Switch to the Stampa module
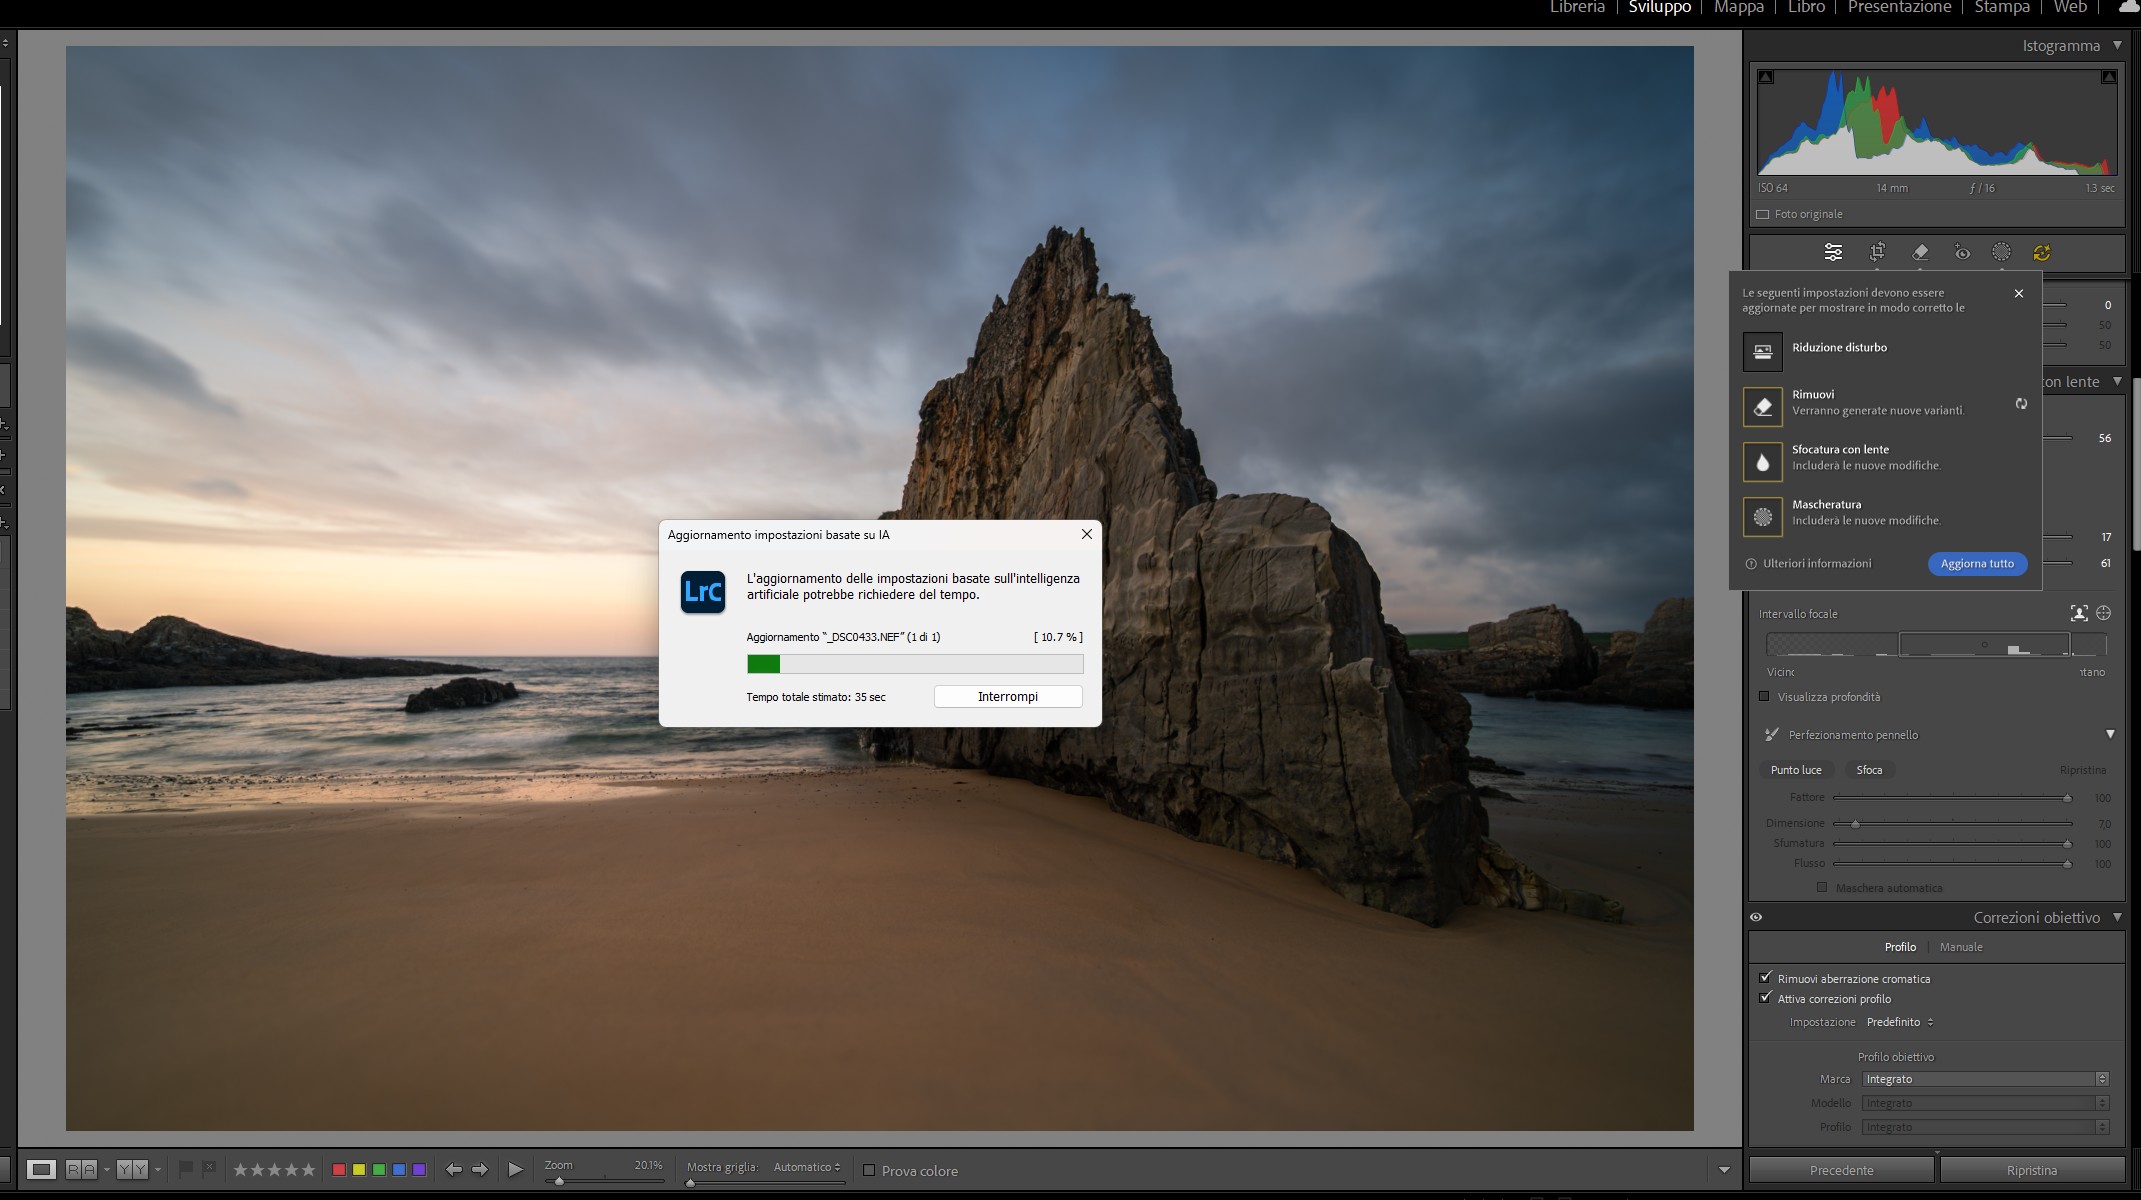2141x1200 pixels. pyautogui.click(x=2002, y=7)
